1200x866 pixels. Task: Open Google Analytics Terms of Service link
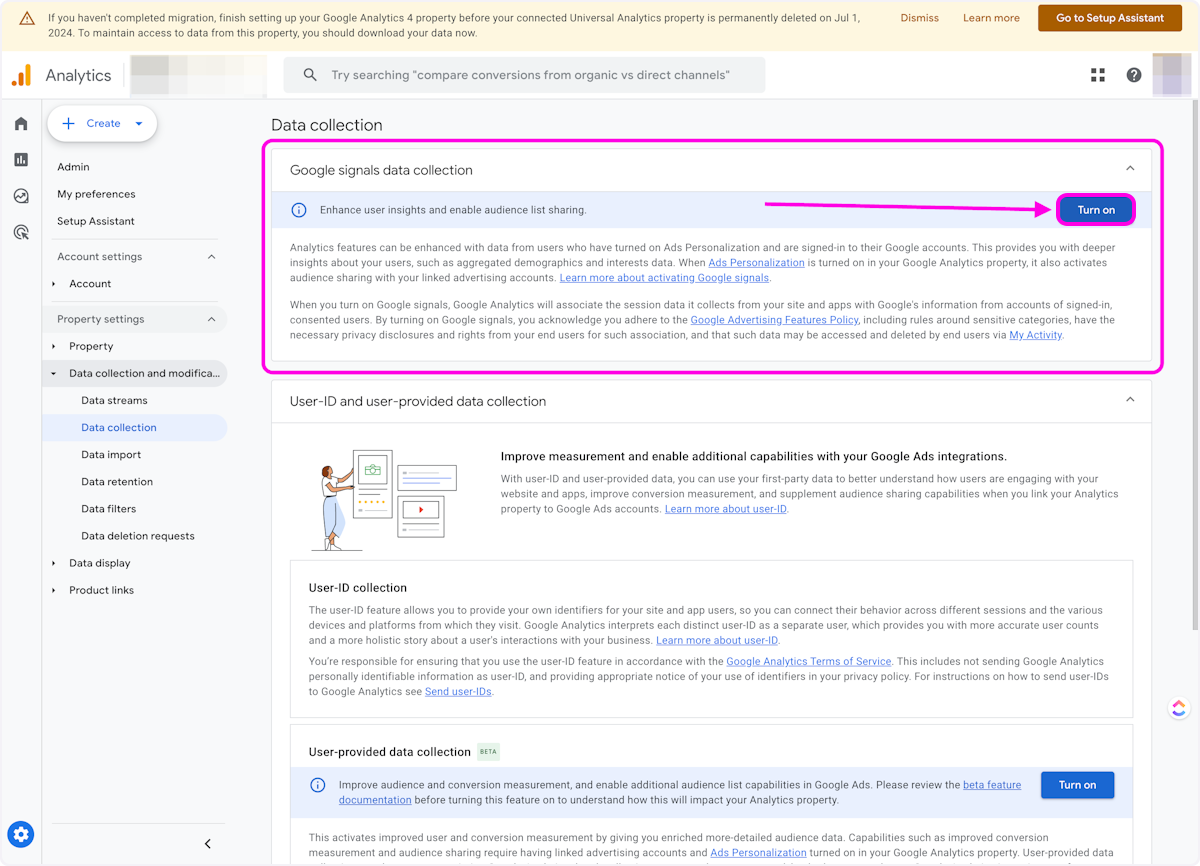click(808, 661)
